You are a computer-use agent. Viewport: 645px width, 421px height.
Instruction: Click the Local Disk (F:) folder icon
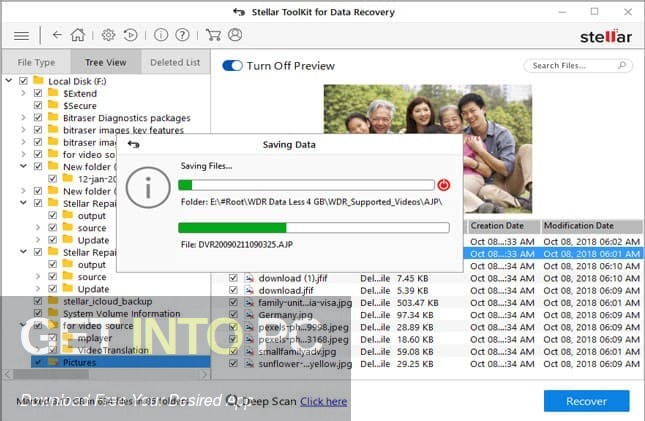tap(38, 80)
